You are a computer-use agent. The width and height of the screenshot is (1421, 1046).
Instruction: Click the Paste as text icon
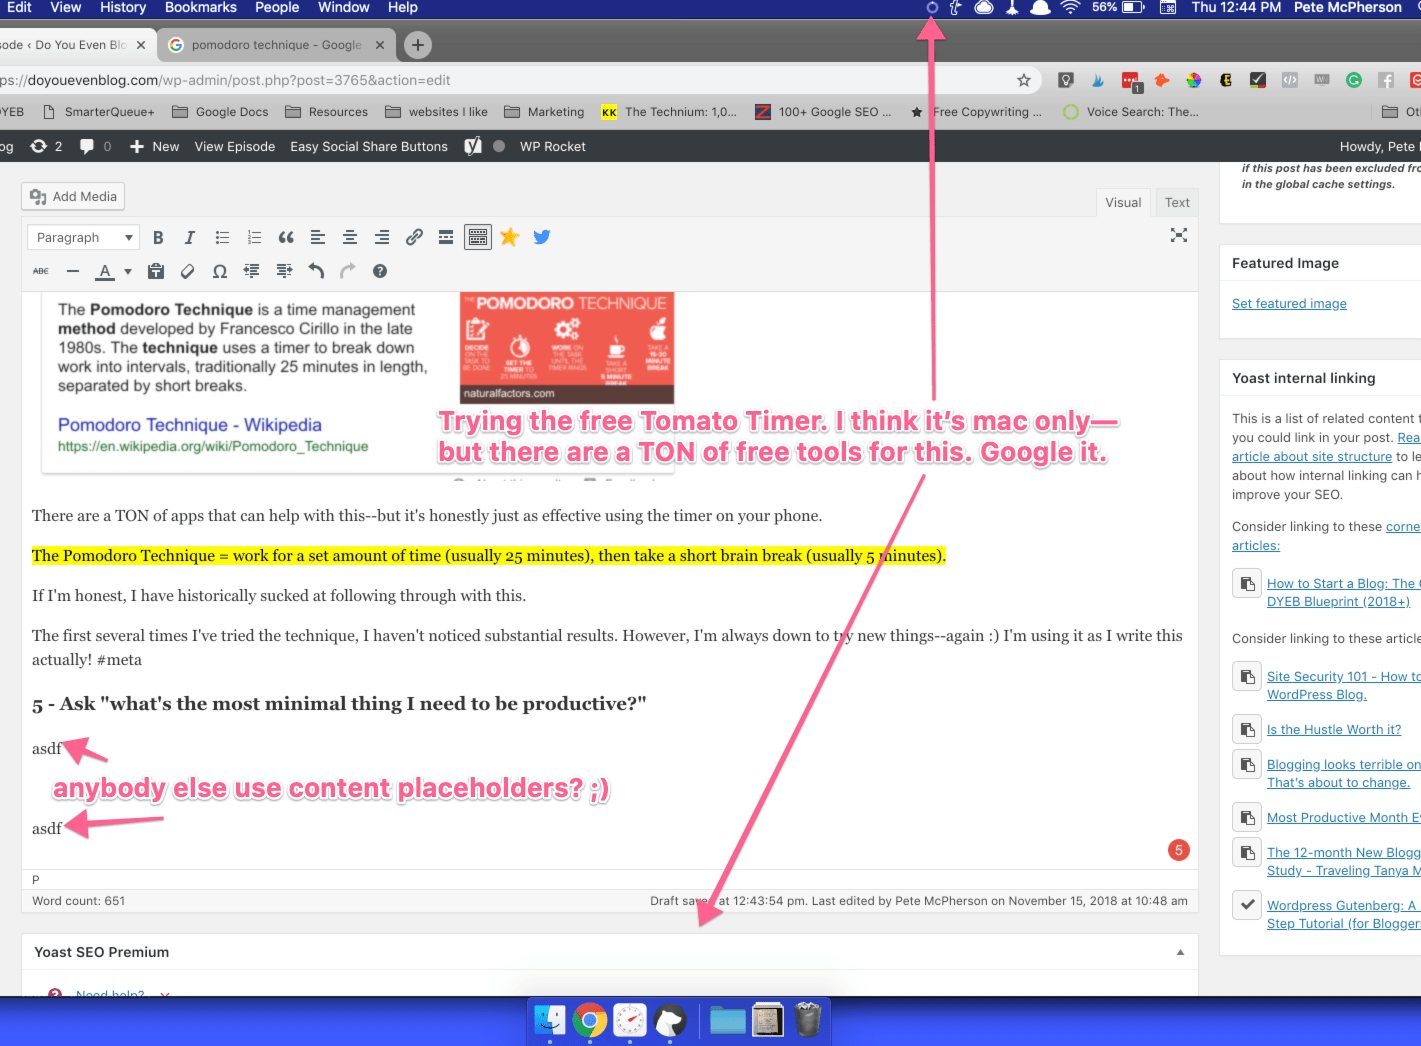(x=155, y=271)
